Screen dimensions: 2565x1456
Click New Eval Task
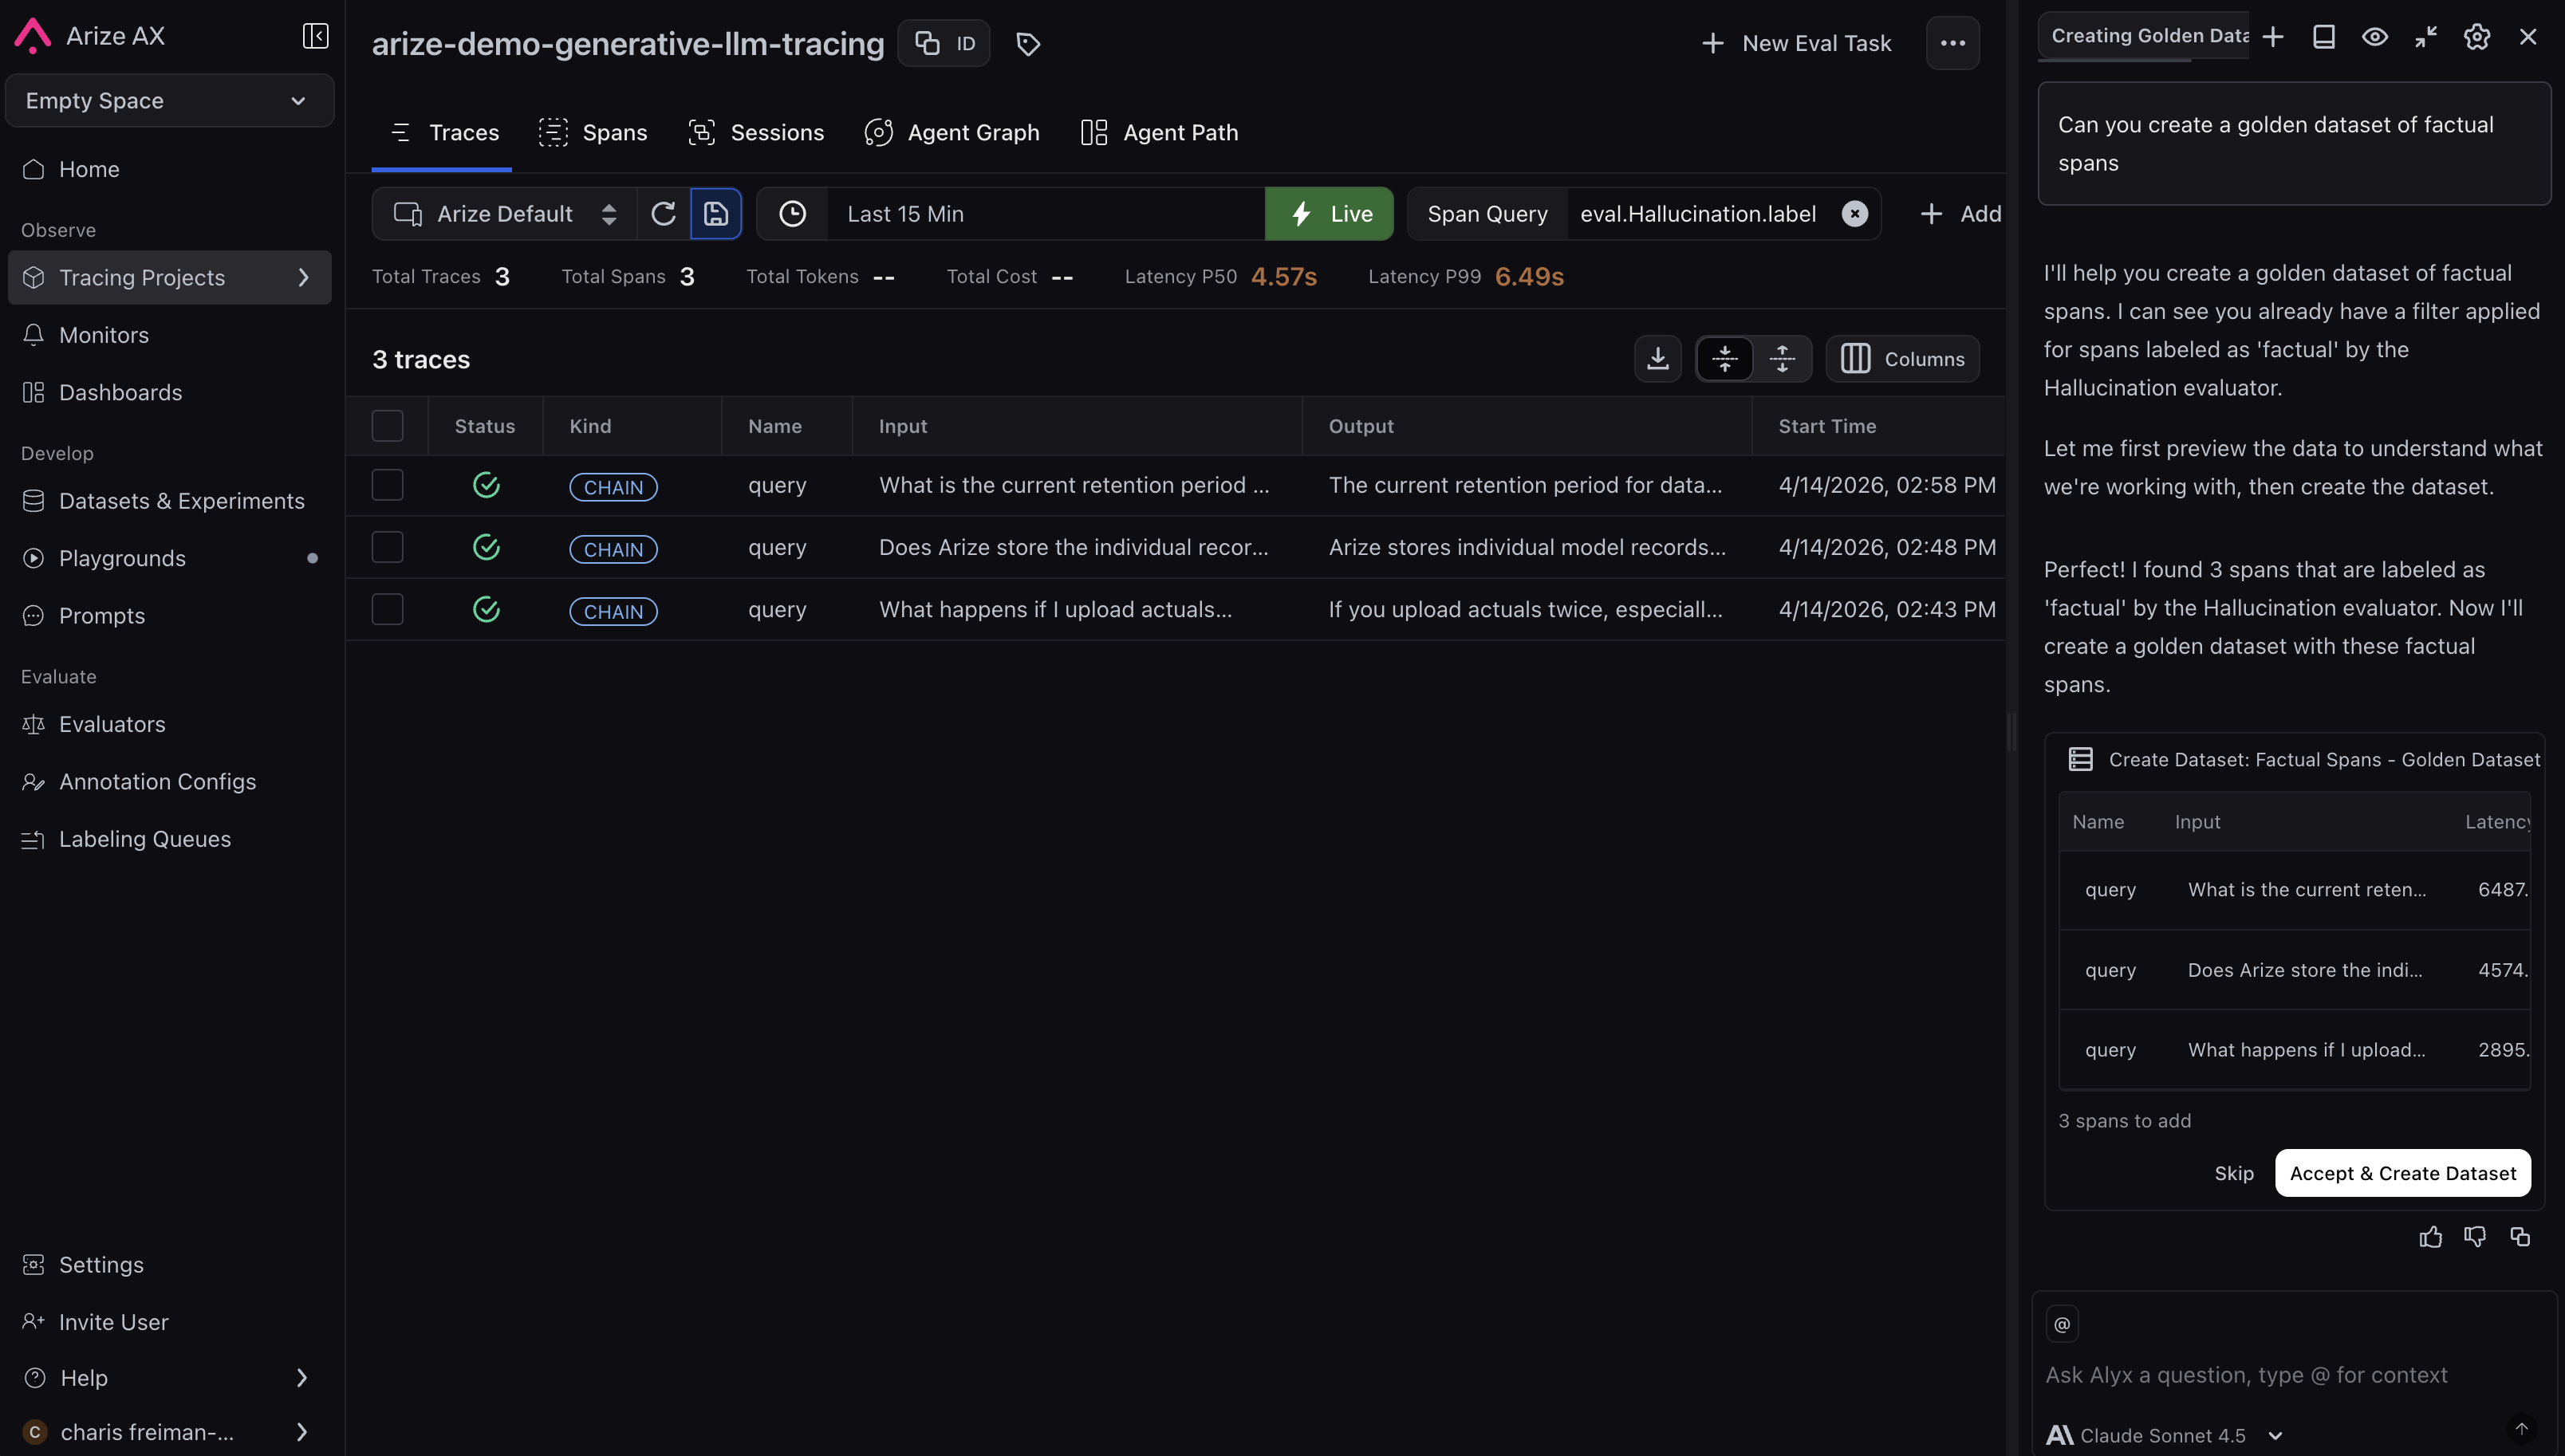pos(1796,43)
